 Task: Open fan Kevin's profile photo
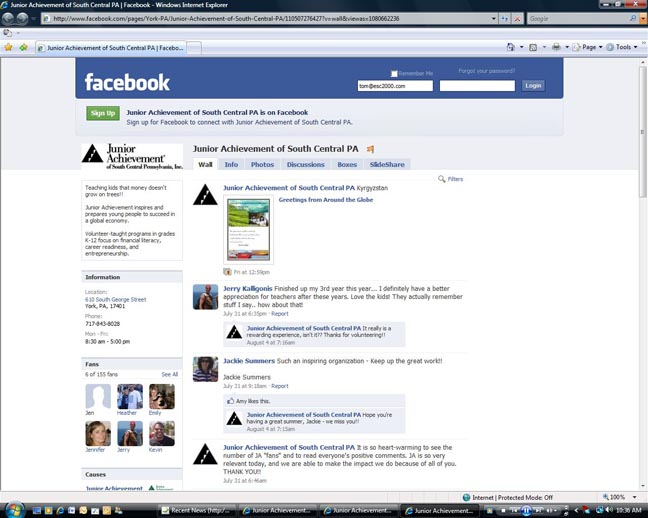point(162,433)
